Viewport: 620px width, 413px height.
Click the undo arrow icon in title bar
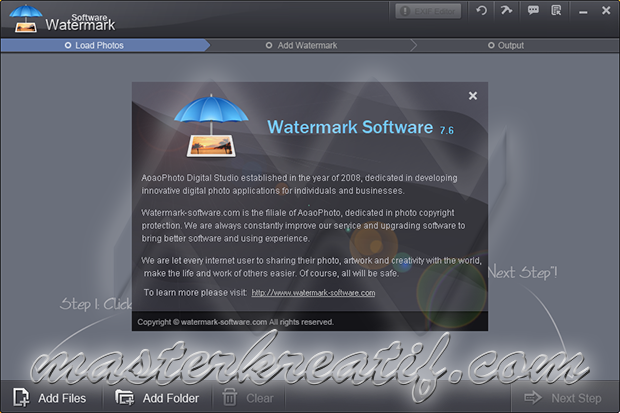(481, 10)
